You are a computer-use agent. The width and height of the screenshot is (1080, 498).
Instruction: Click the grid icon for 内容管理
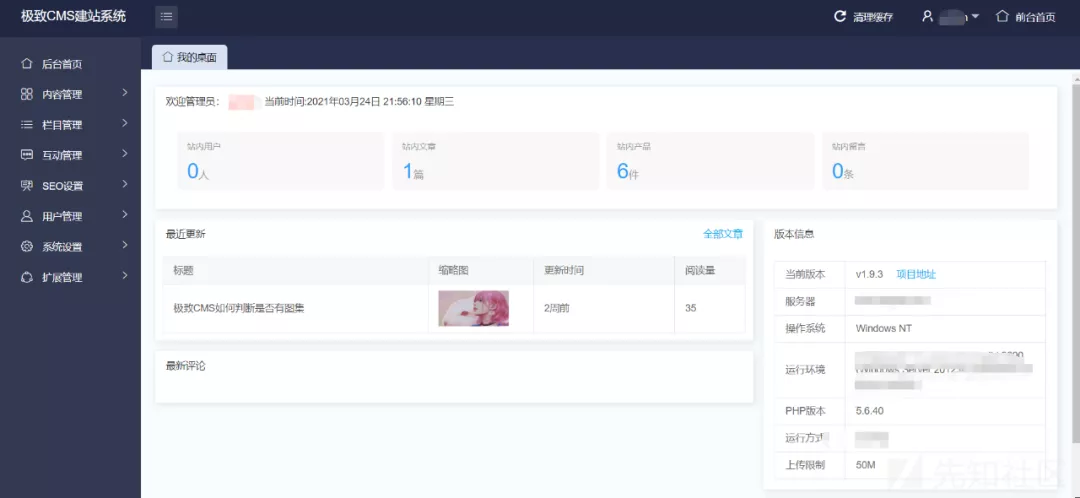coord(27,94)
